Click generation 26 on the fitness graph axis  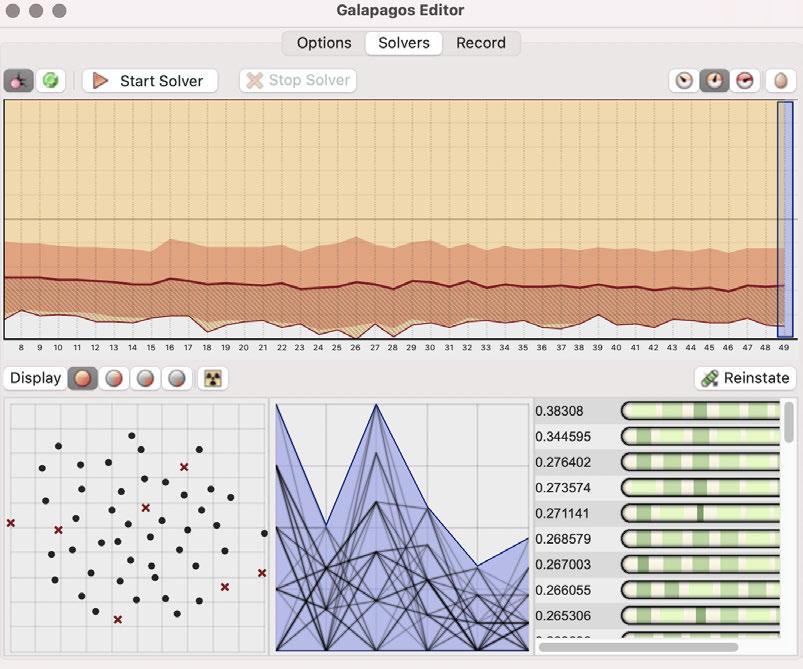[x=355, y=347]
